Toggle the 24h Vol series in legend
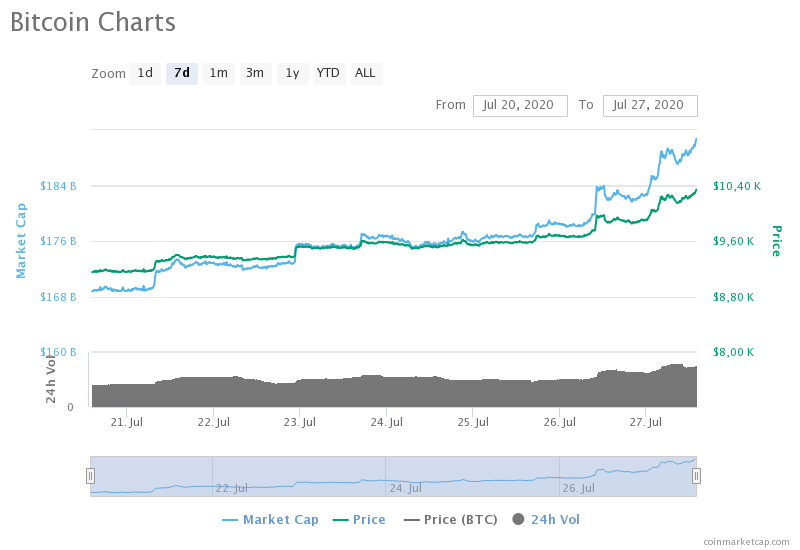The image size is (800, 550). [x=546, y=519]
